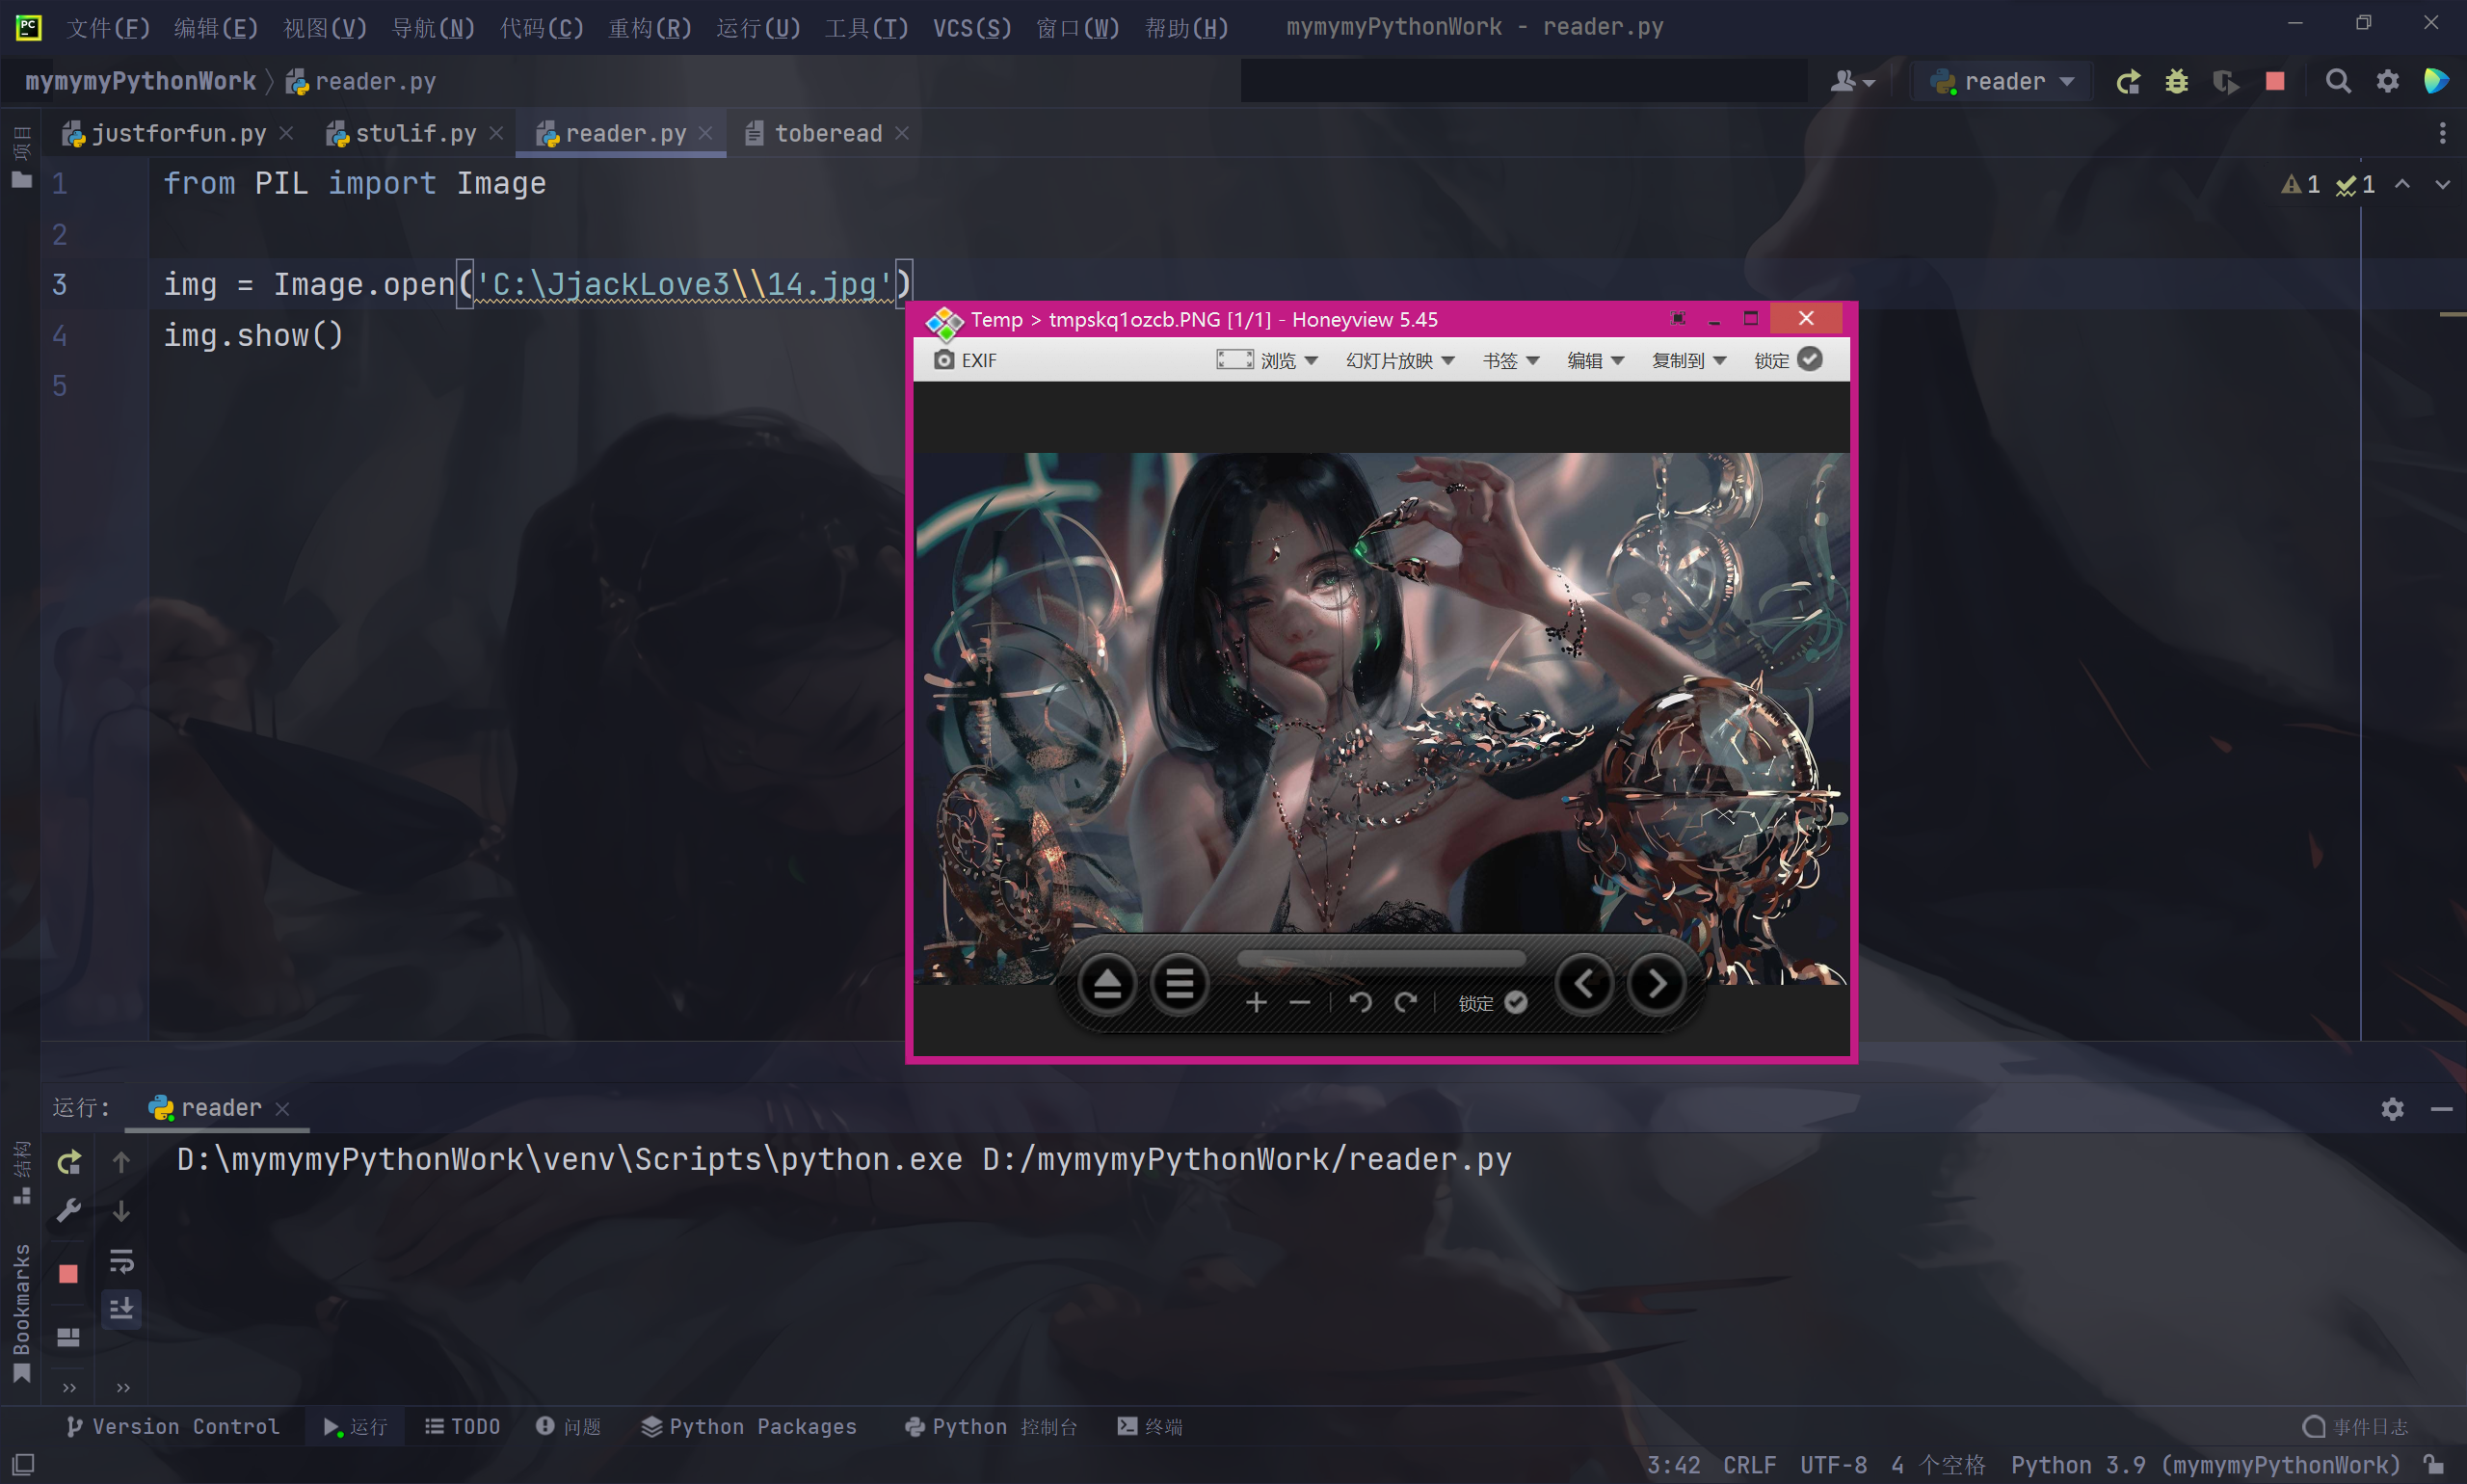Image resolution: width=2467 pixels, height=1484 pixels.
Task: Rotate image counterclockwise in Honeyview
Action: 1360,1002
